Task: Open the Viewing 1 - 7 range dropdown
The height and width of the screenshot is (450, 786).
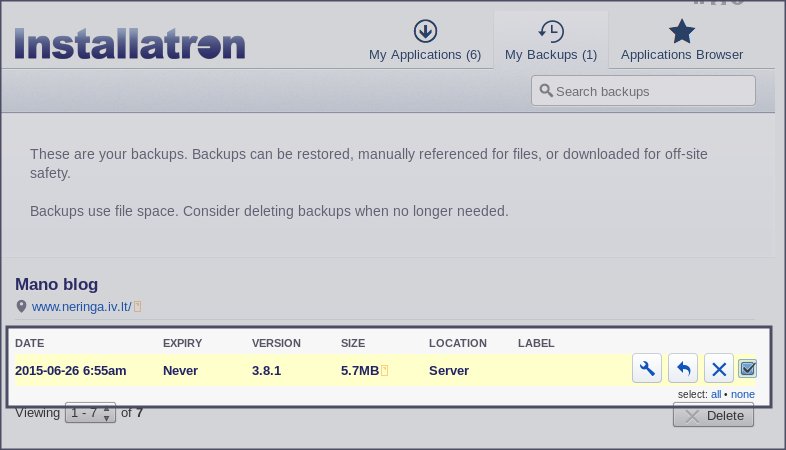Action: click(90, 412)
